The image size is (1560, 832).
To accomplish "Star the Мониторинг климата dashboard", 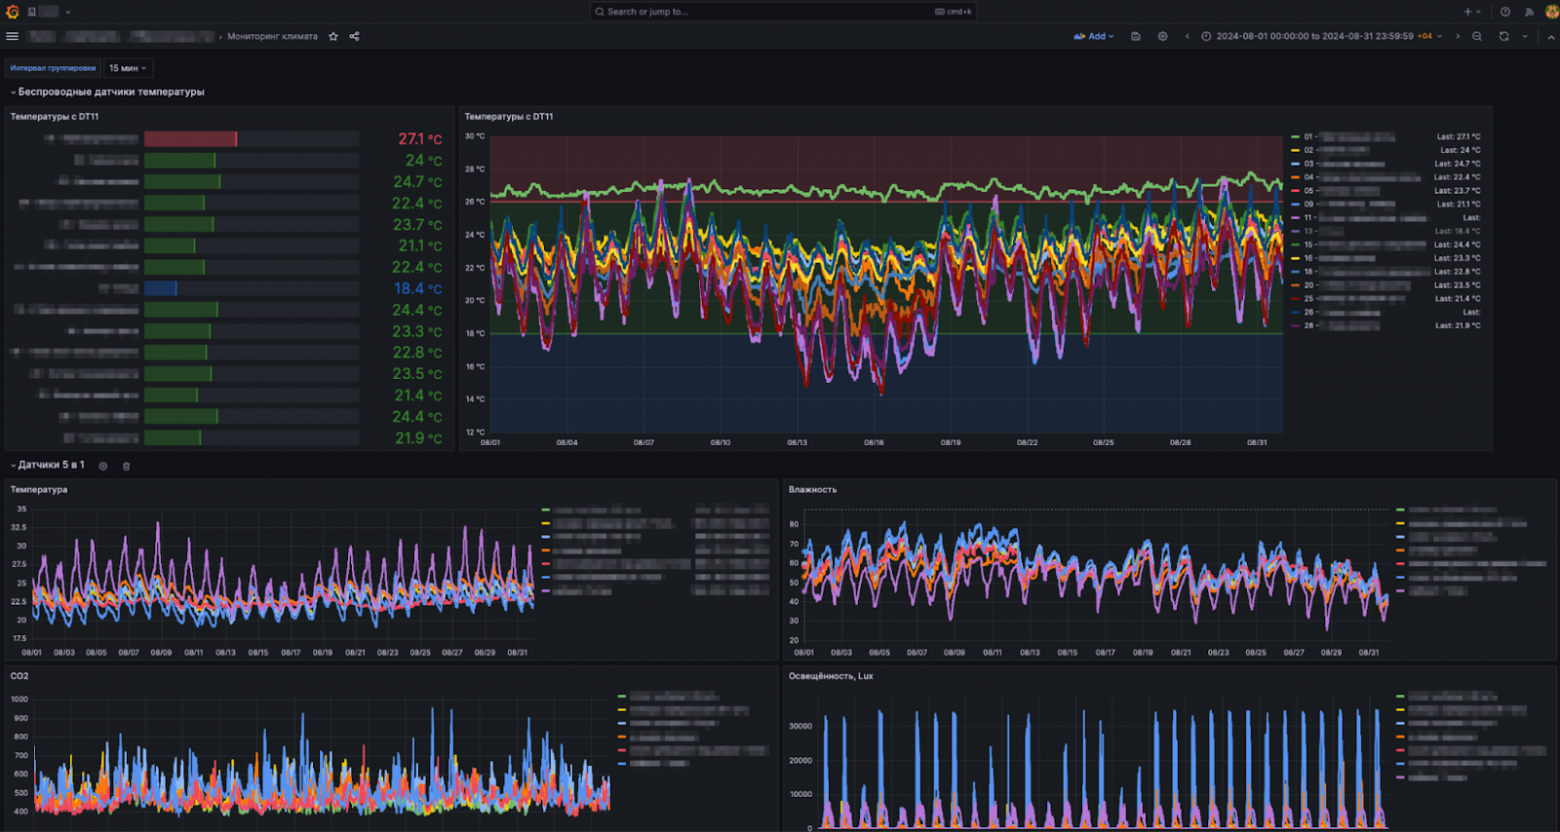I will coord(334,36).
